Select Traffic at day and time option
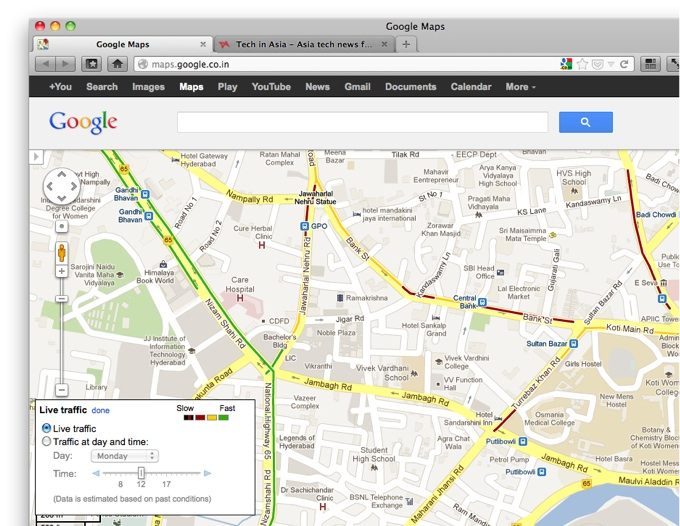This screenshot has width=680, height=526. pos(46,441)
